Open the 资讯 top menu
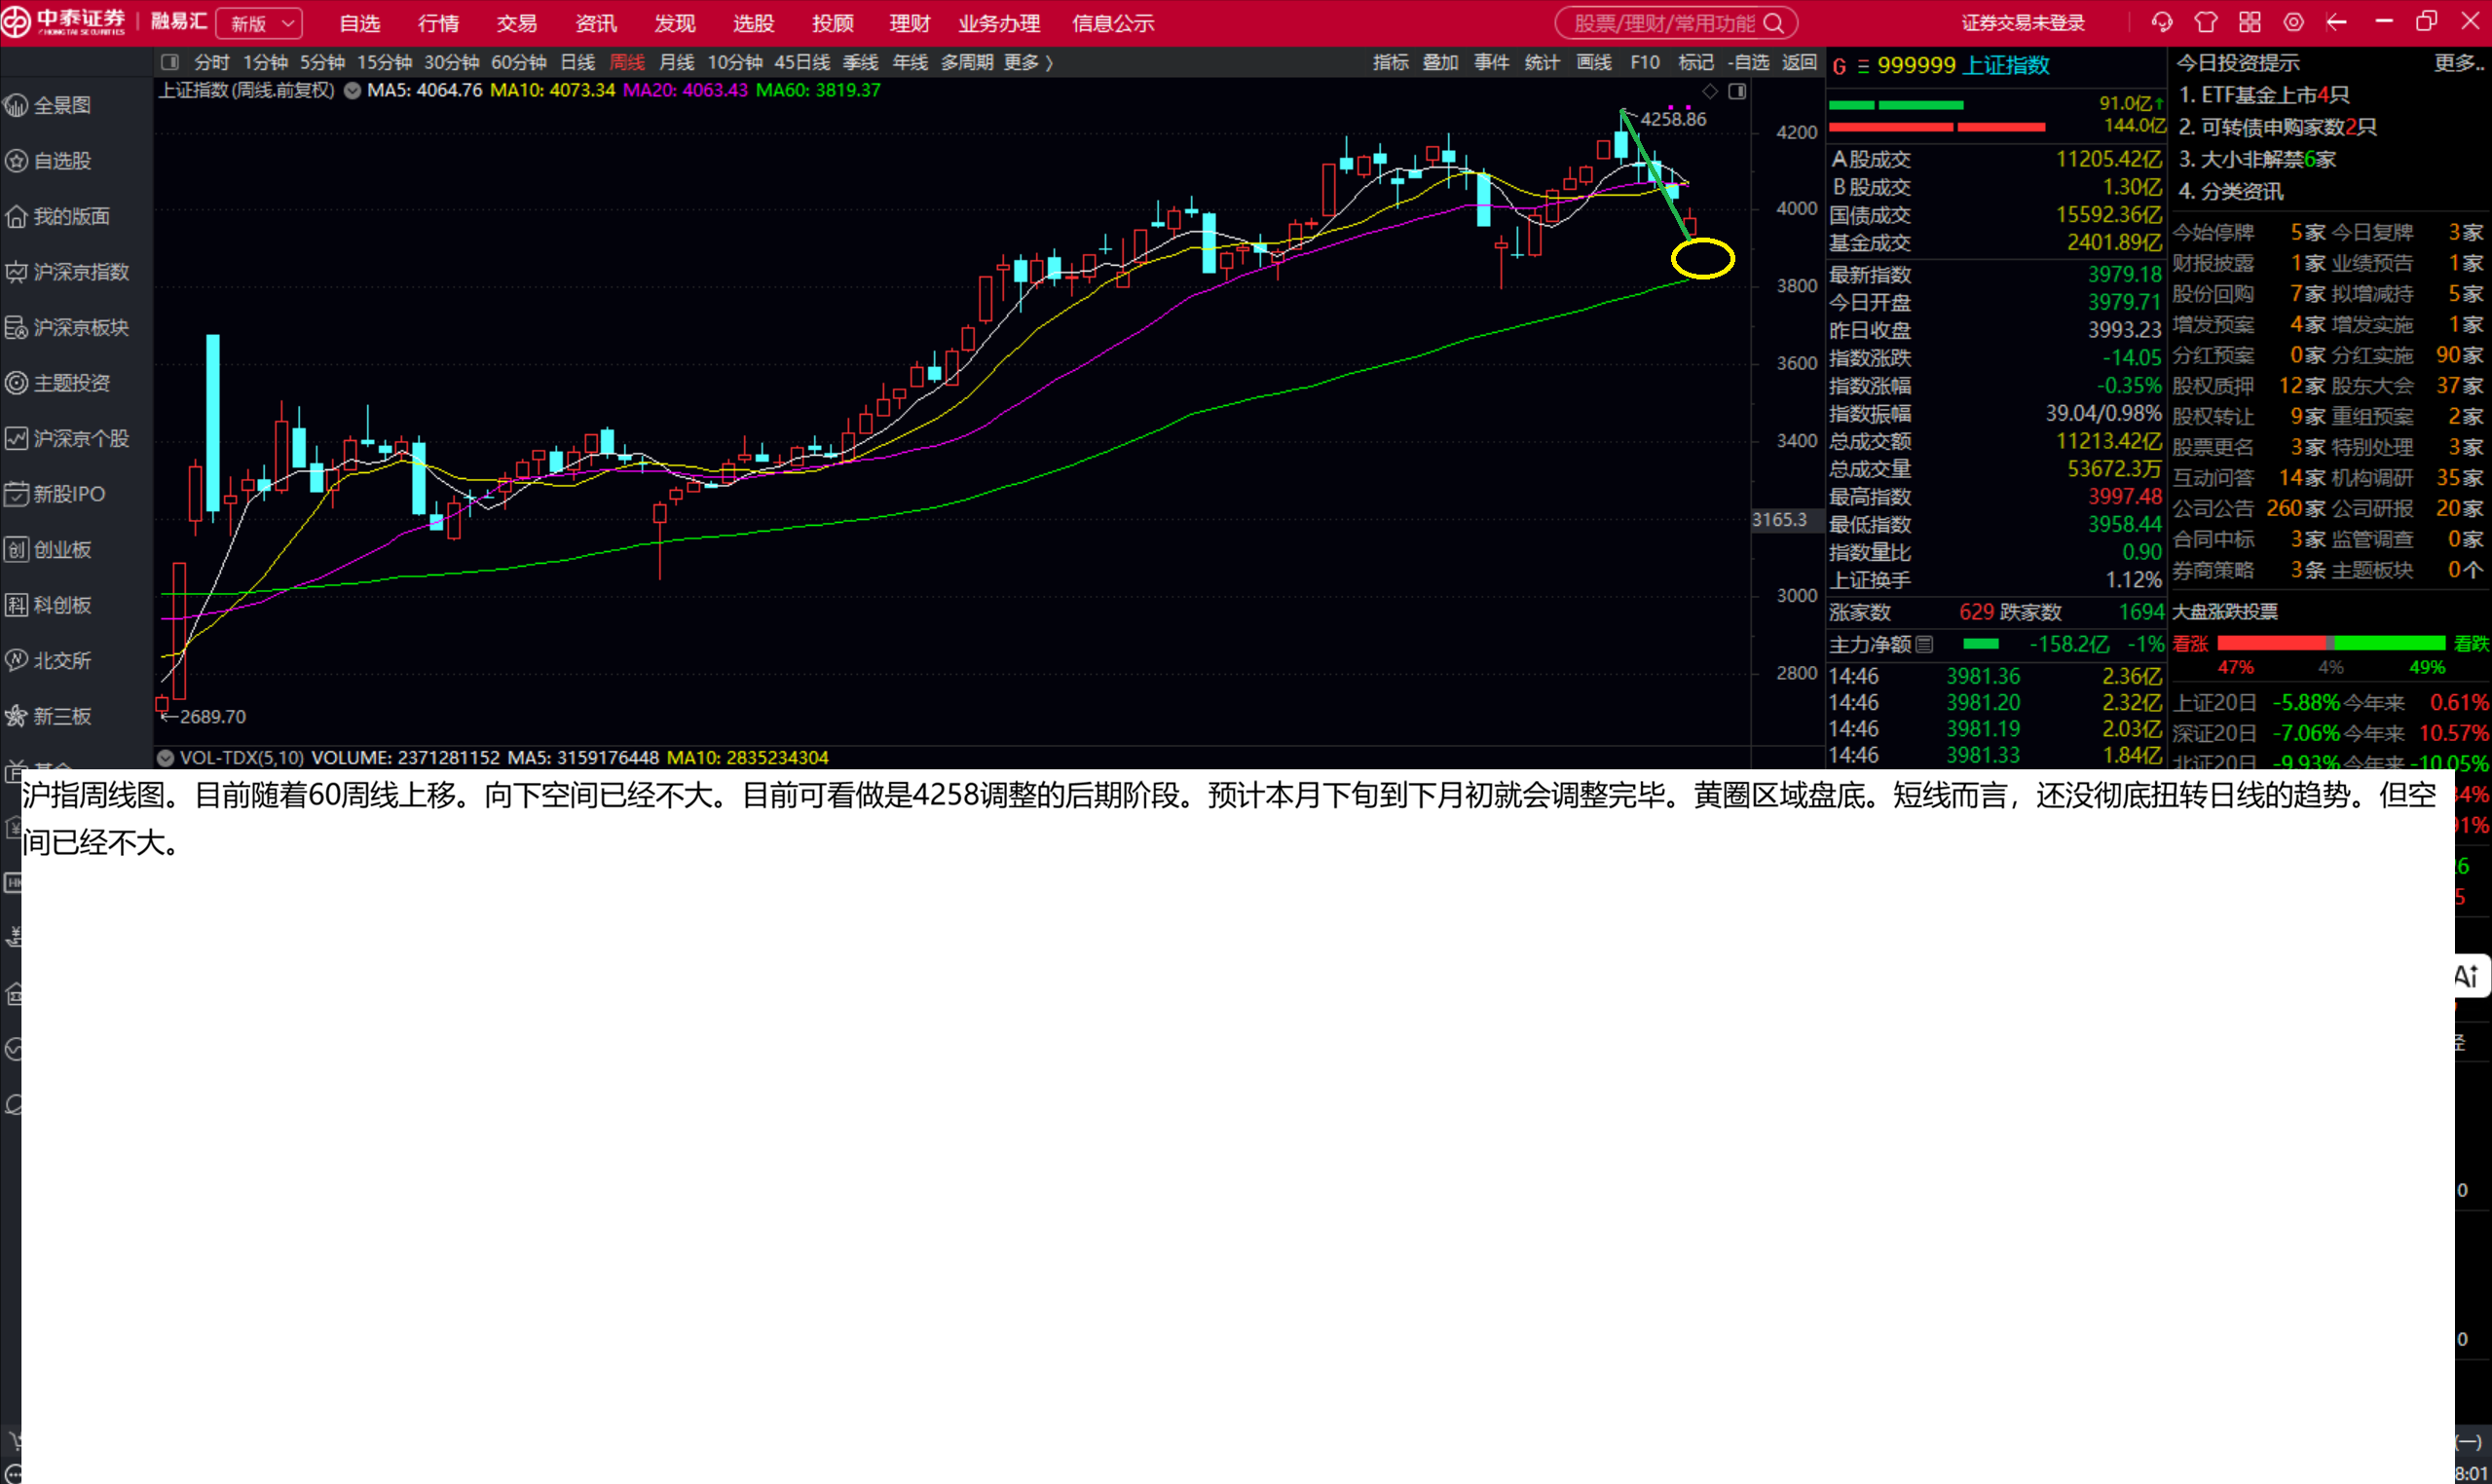The image size is (2492, 1484). pyautogui.click(x=596, y=23)
